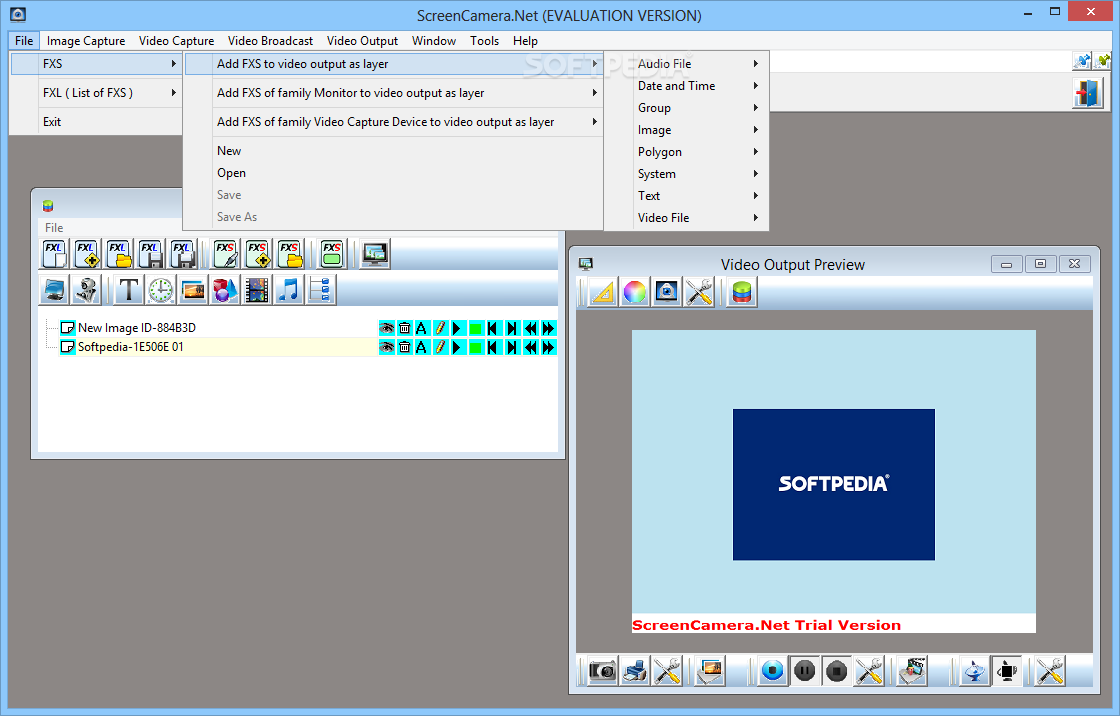Add a Polygon shapes layer
Viewport: 1120px width, 716px height.
(225, 290)
